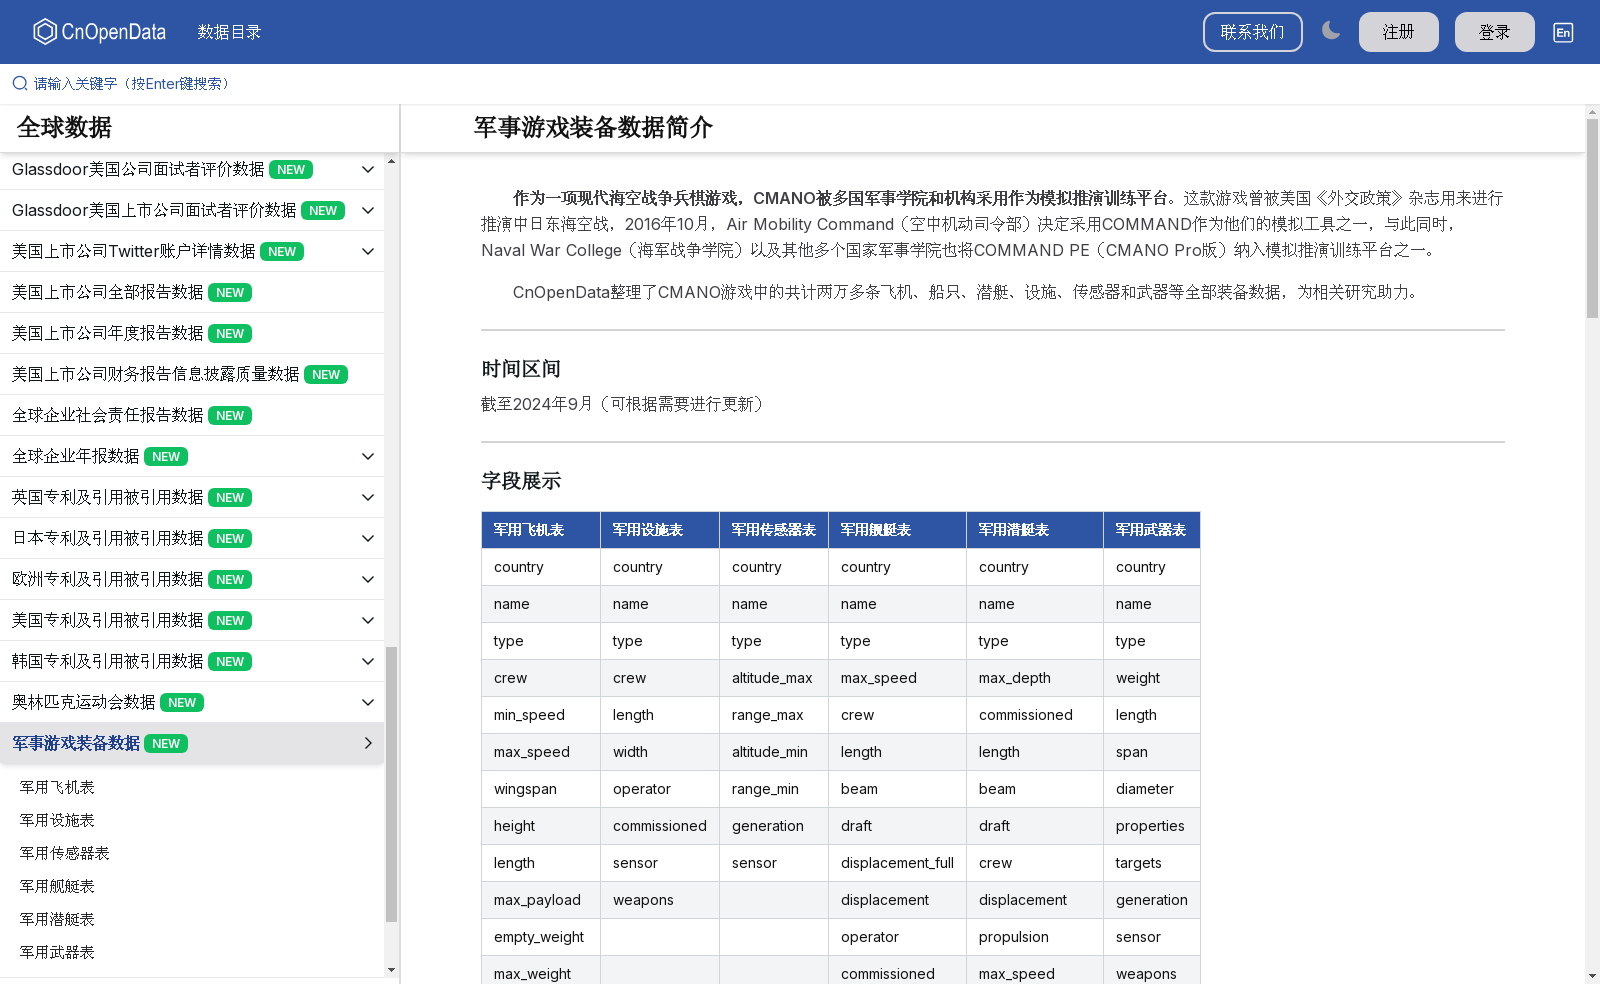Screen dimensions: 1600x1000
Task: Click NEW badge beside 全球企业年报数据
Action: point(166,457)
